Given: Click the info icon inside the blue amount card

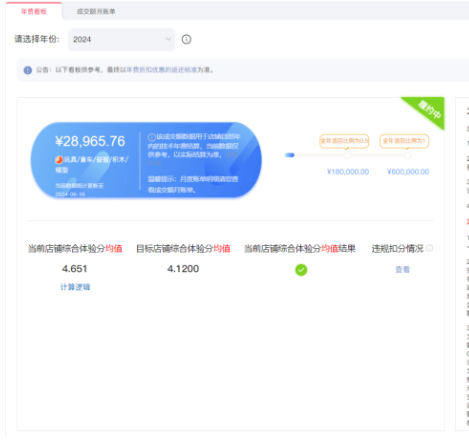Looking at the screenshot, I should pos(152,137).
